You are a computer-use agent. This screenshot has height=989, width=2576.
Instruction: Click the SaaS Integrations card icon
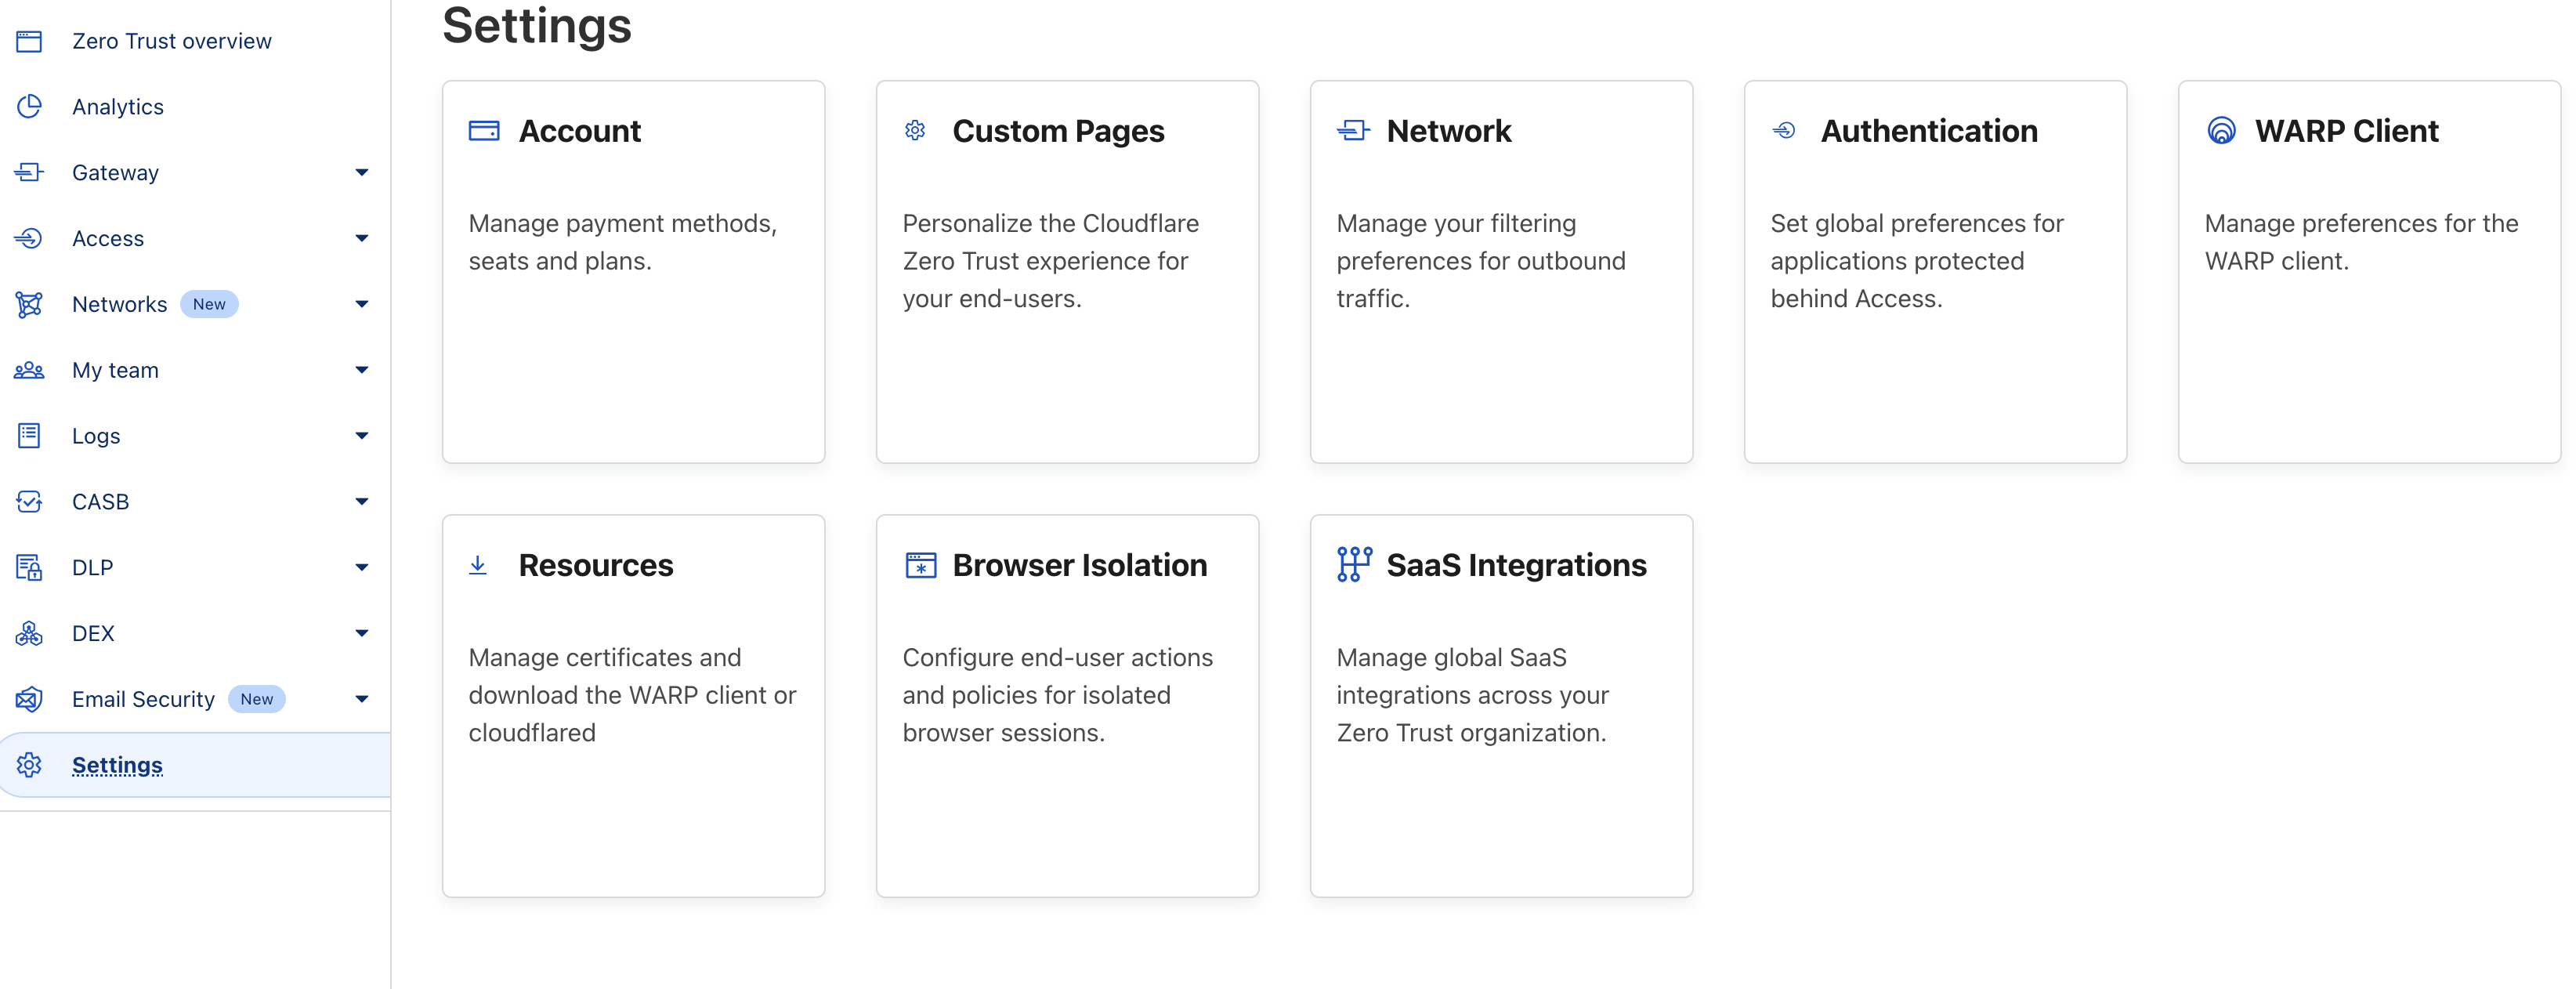[1353, 564]
